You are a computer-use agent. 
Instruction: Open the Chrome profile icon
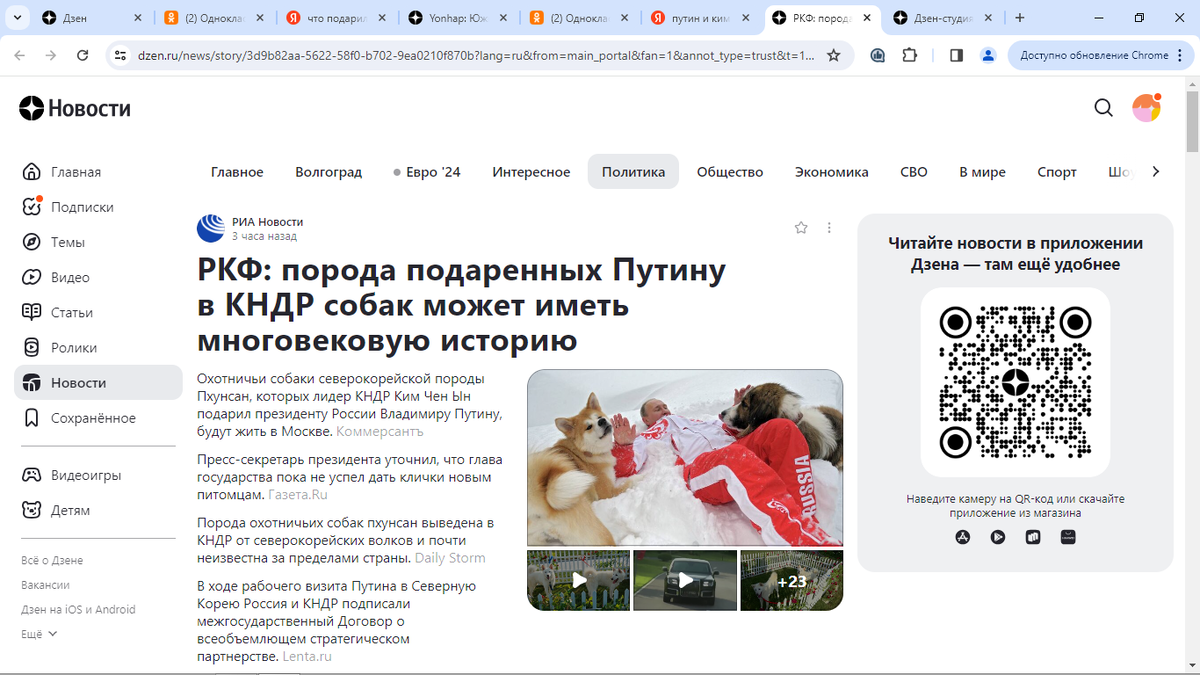click(x=988, y=55)
